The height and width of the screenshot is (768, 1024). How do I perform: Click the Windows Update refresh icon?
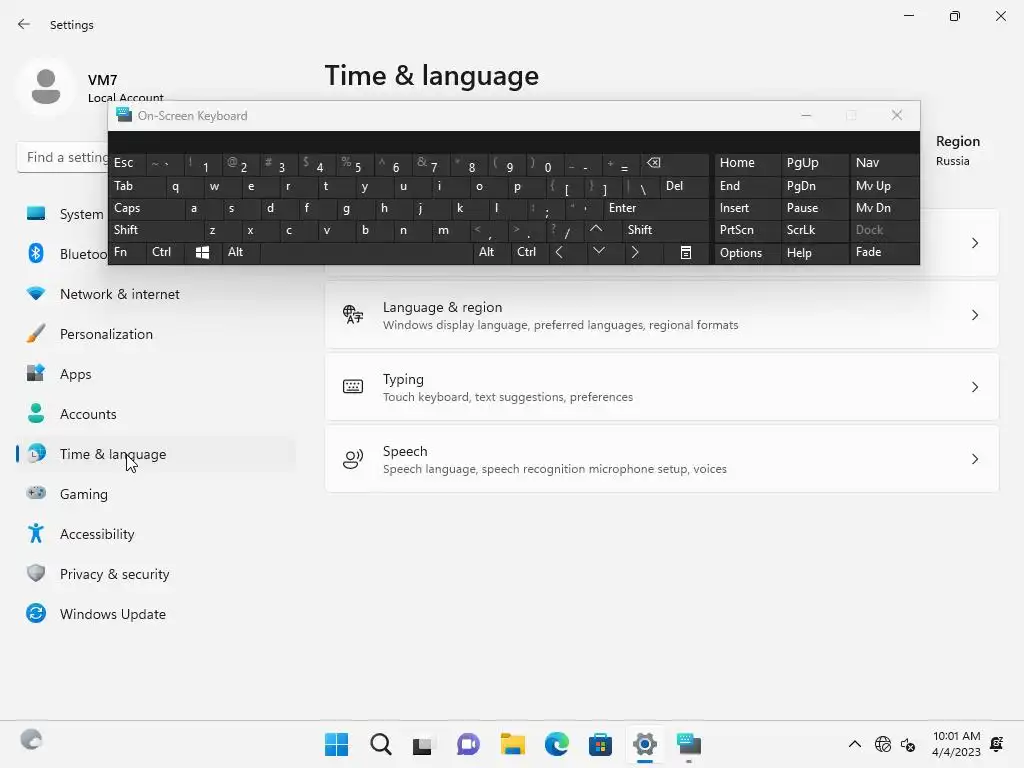tap(36, 613)
